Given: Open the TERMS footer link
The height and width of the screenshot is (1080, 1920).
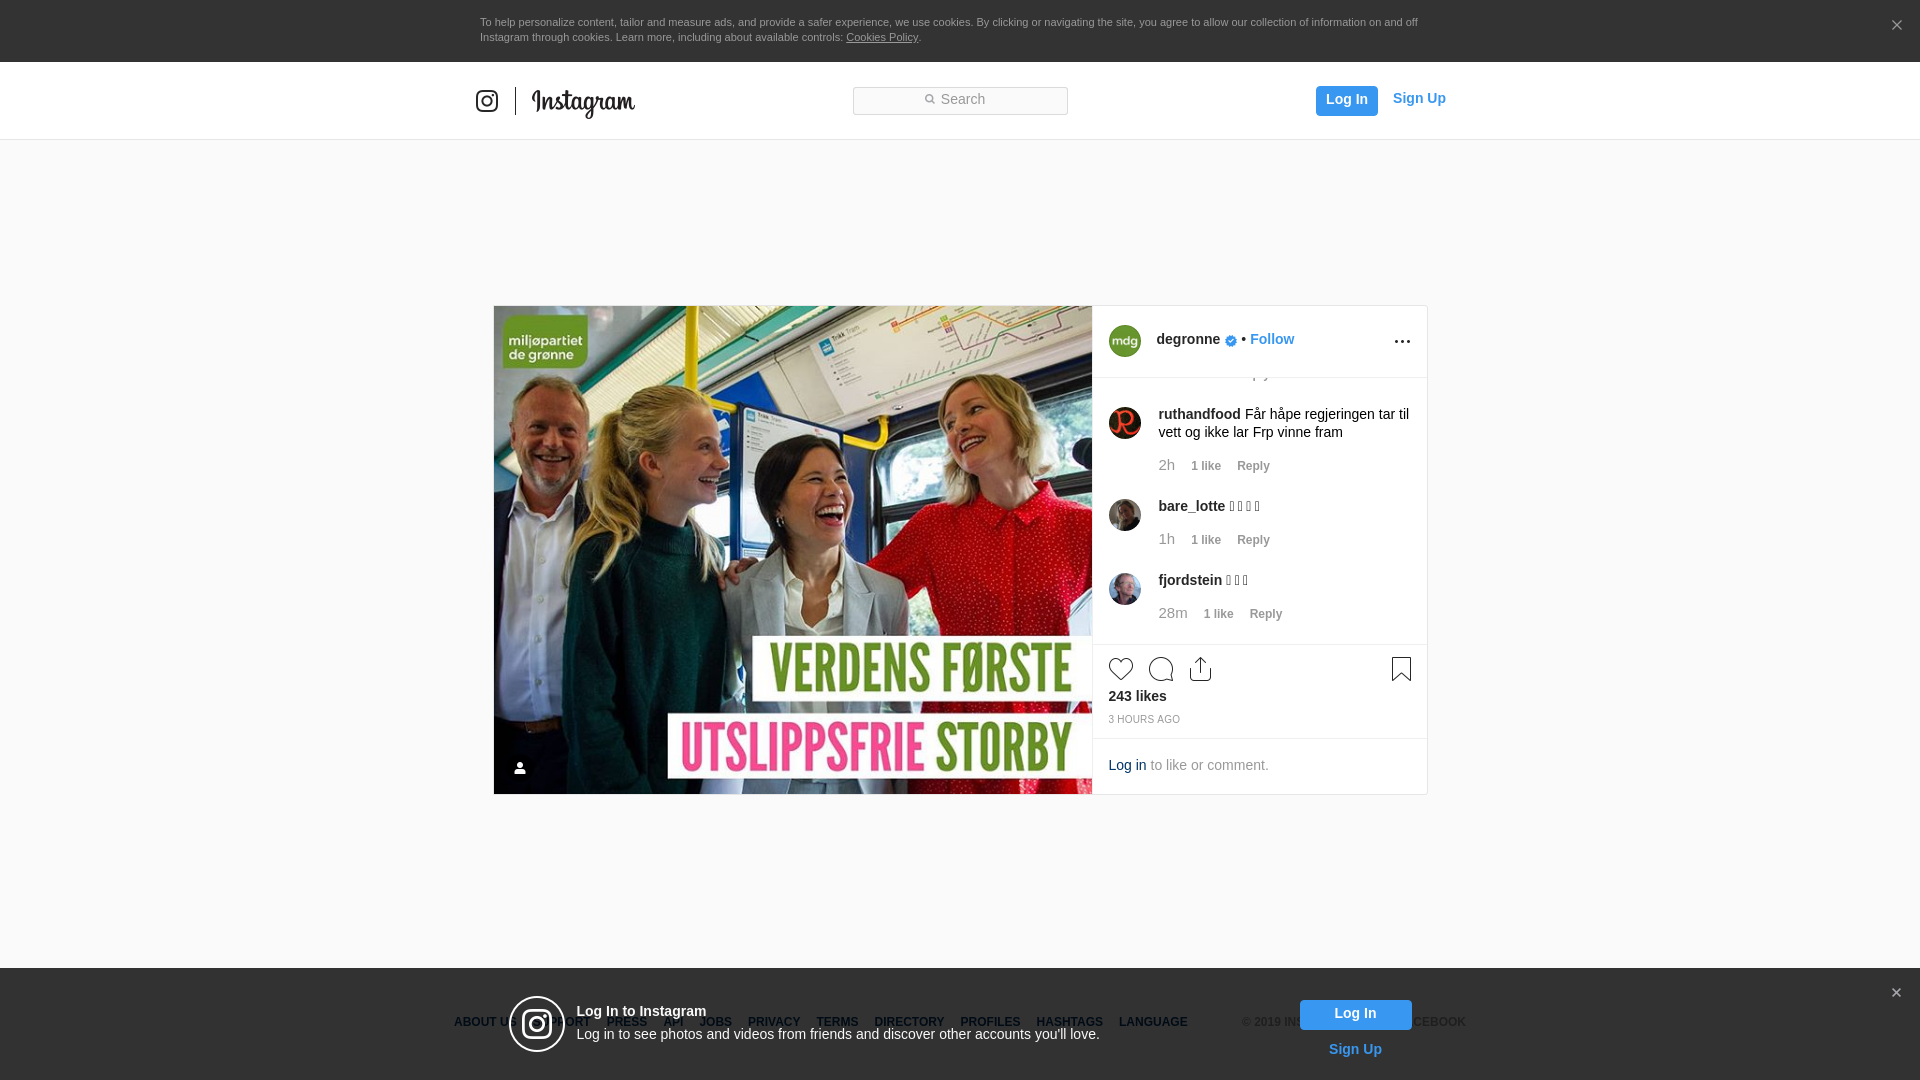Looking at the screenshot, I should coord(837,1022).
